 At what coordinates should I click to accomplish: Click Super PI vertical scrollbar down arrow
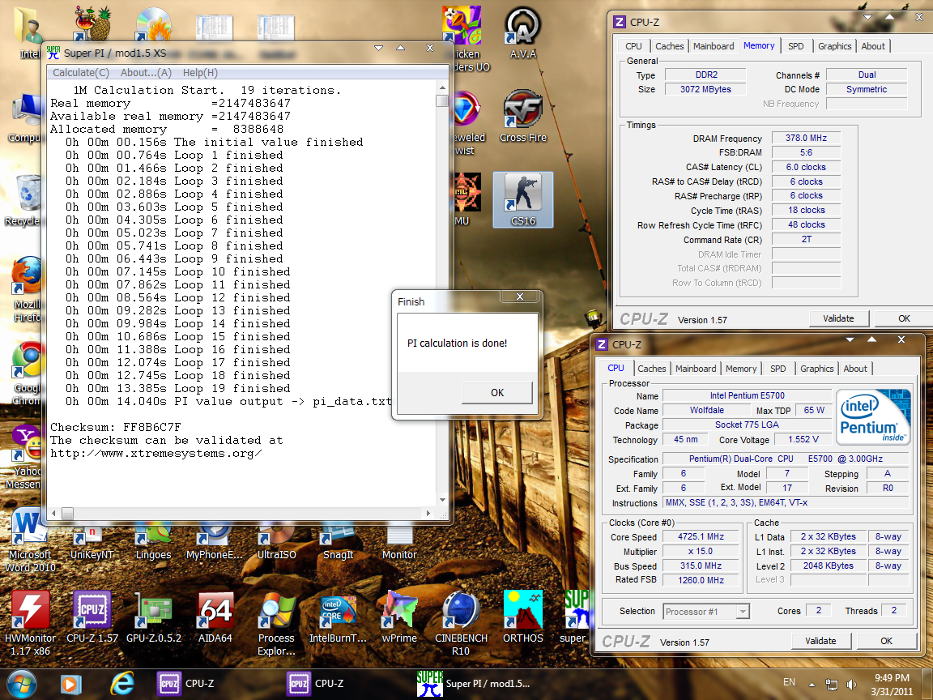click(x=442, y=501)
